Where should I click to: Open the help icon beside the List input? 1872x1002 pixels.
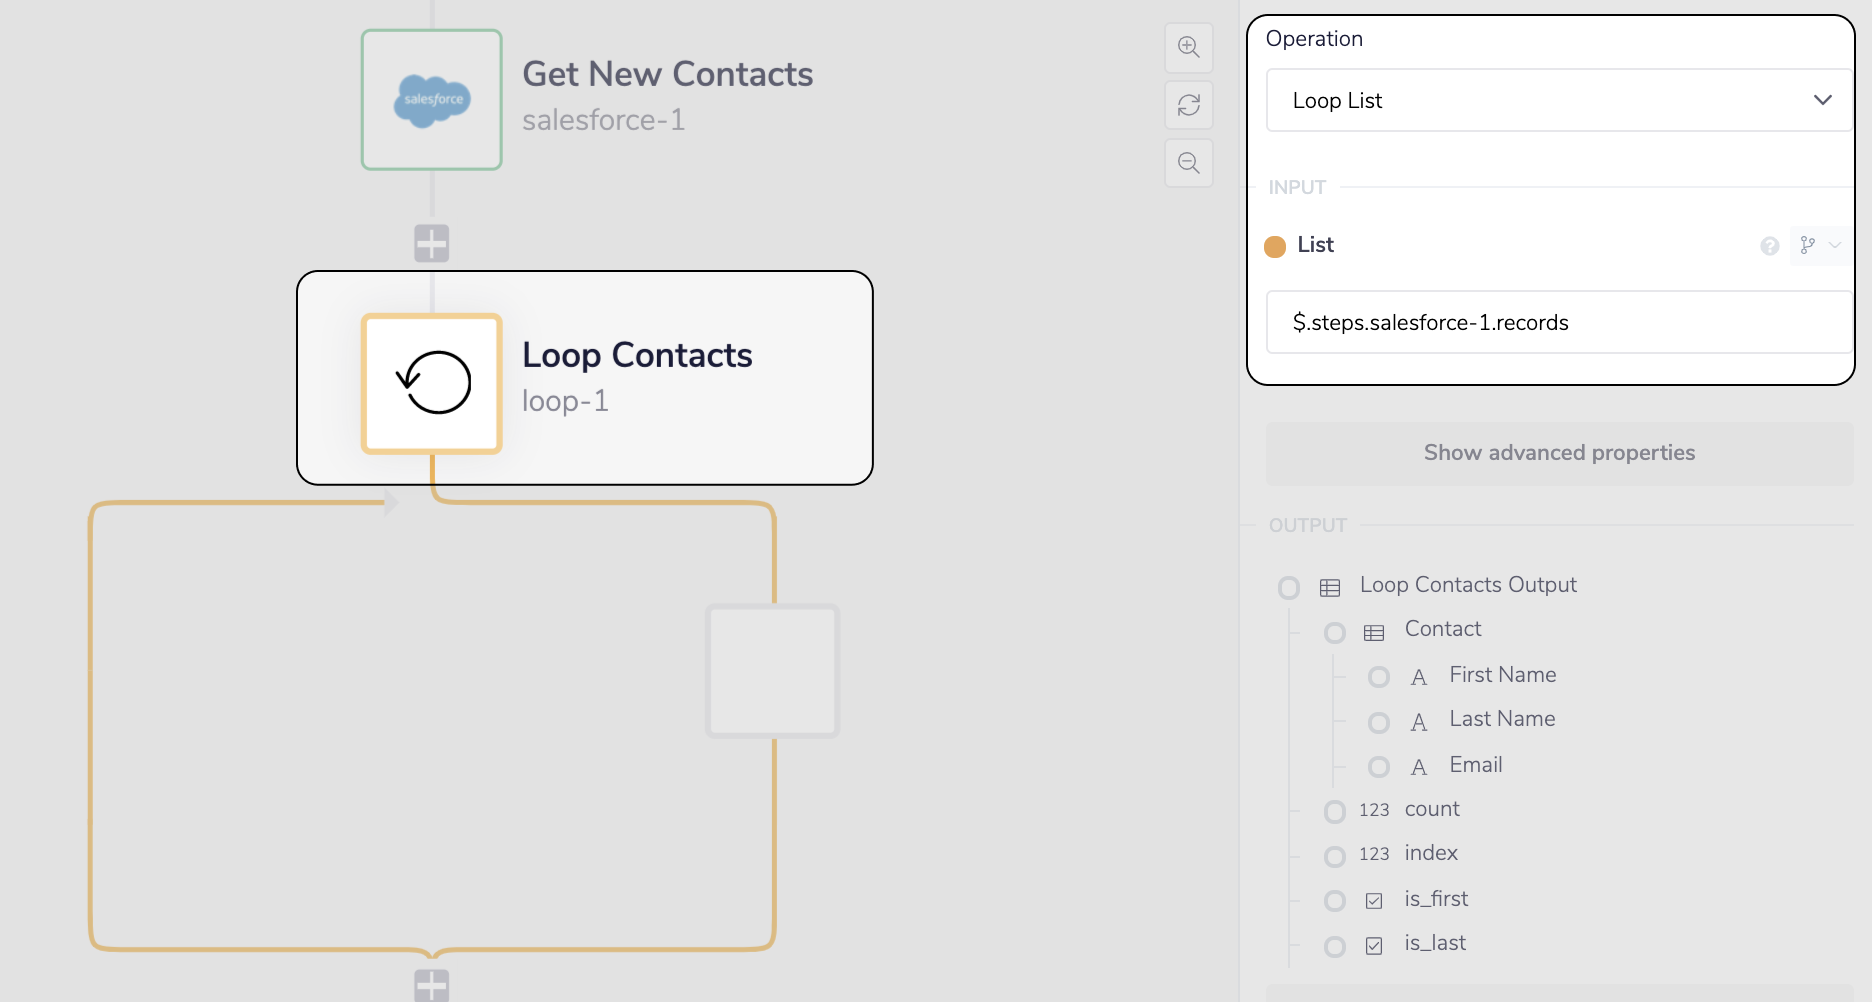[1769, 245]
